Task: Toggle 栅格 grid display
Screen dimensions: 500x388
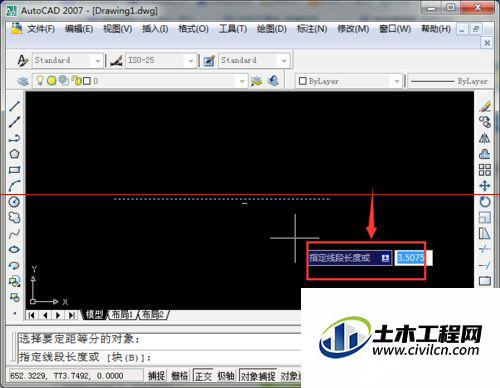Action: tap(180, 376)
